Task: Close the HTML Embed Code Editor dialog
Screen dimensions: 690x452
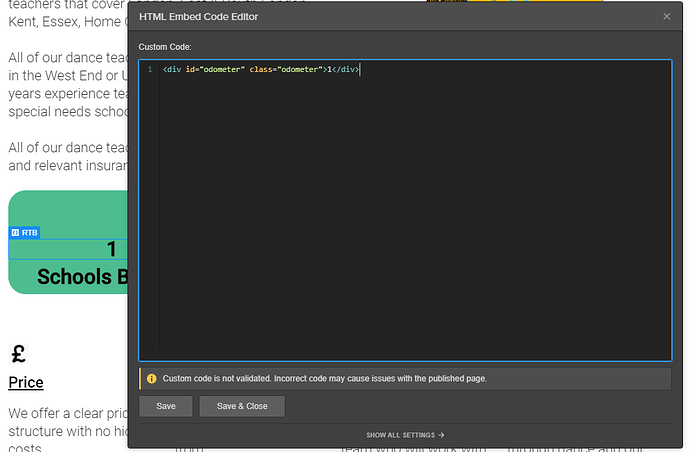Action: pos(666,16)
